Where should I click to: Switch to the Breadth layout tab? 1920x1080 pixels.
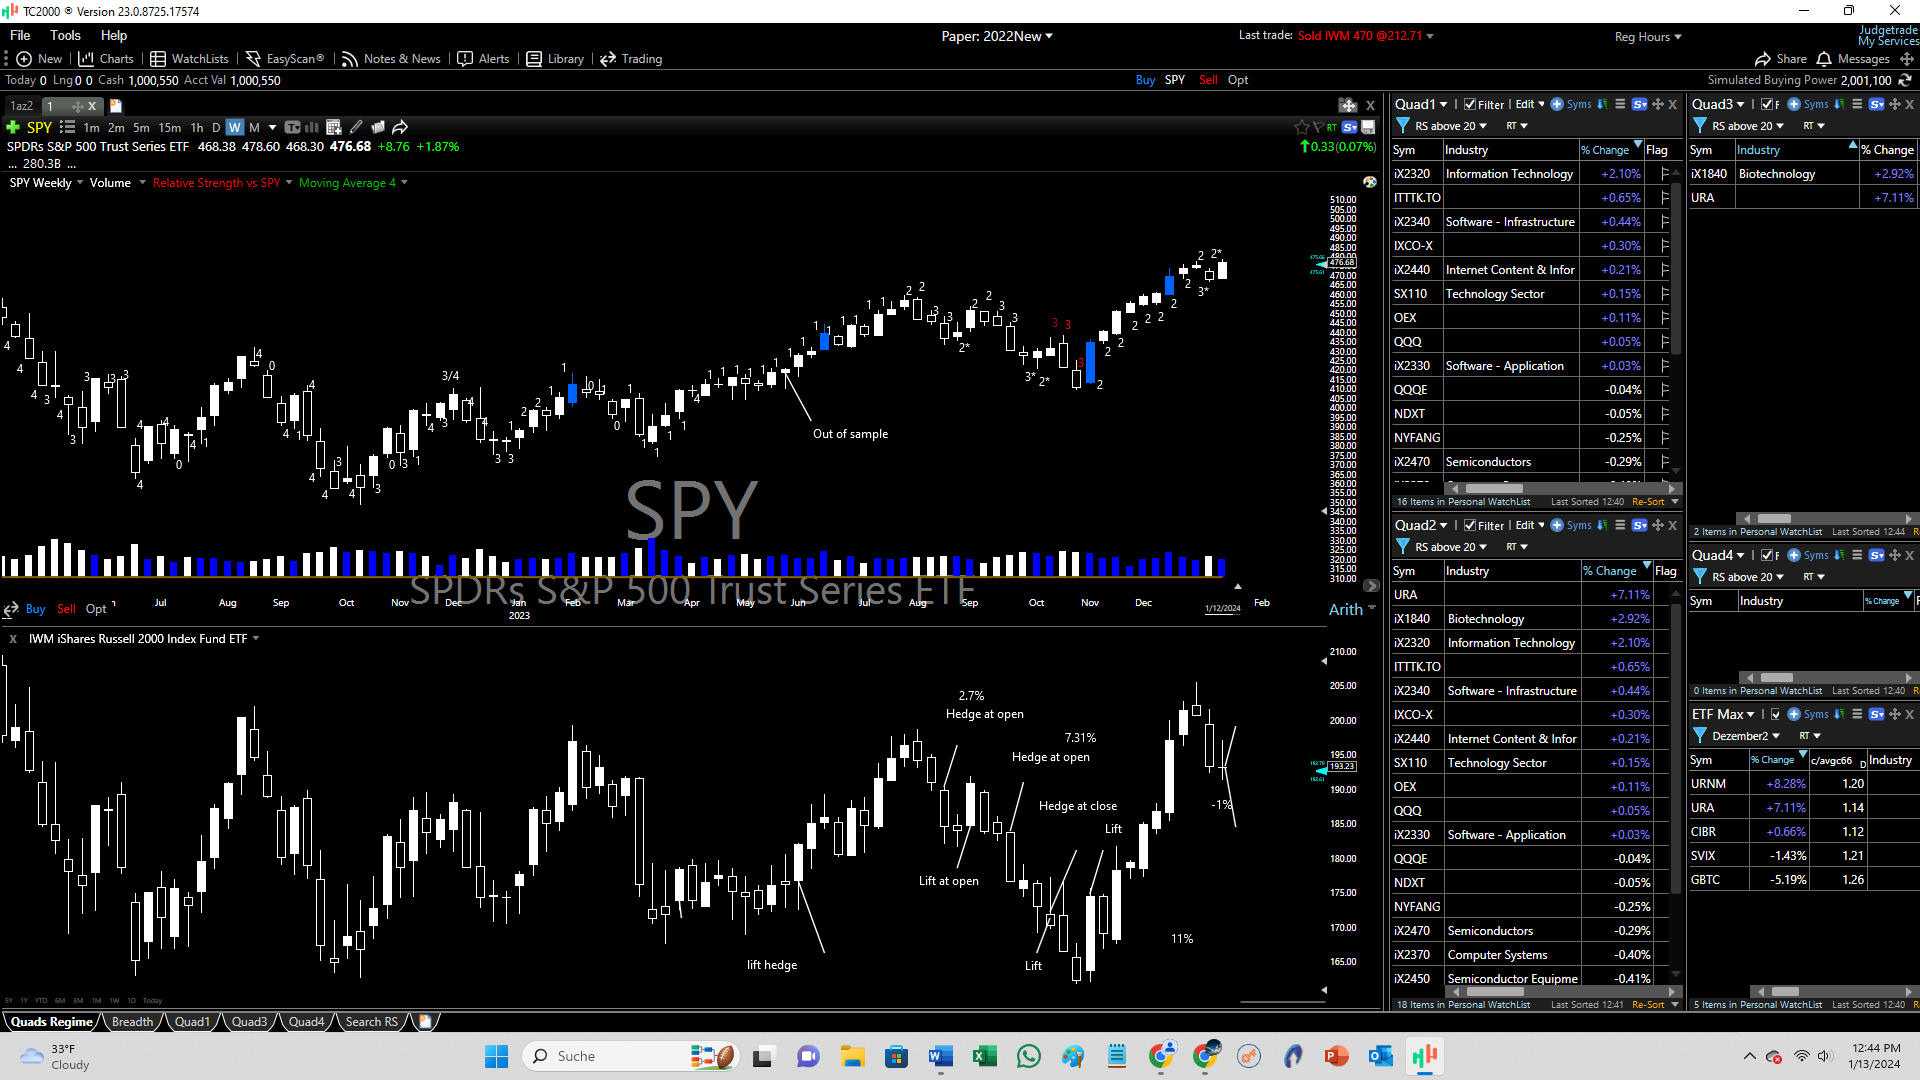click(x=132, y=1022)
